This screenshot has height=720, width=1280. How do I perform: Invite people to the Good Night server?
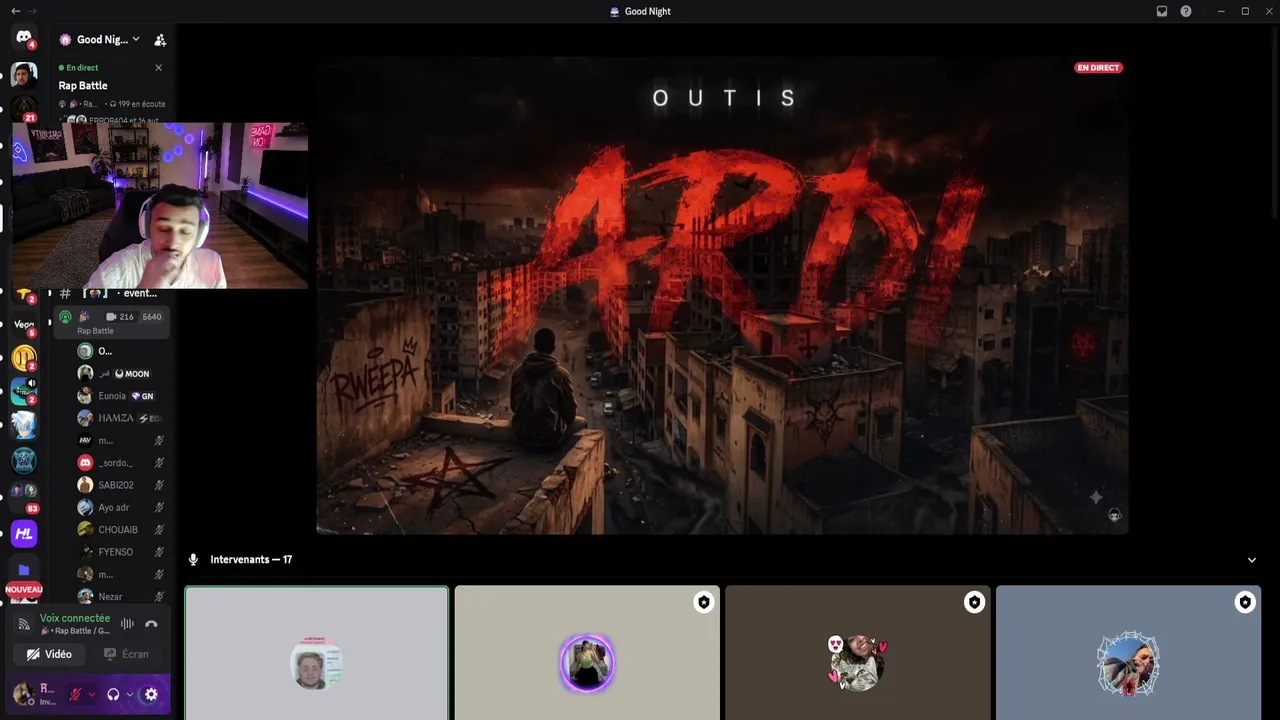pyautogui.click(x=160, y=40)
